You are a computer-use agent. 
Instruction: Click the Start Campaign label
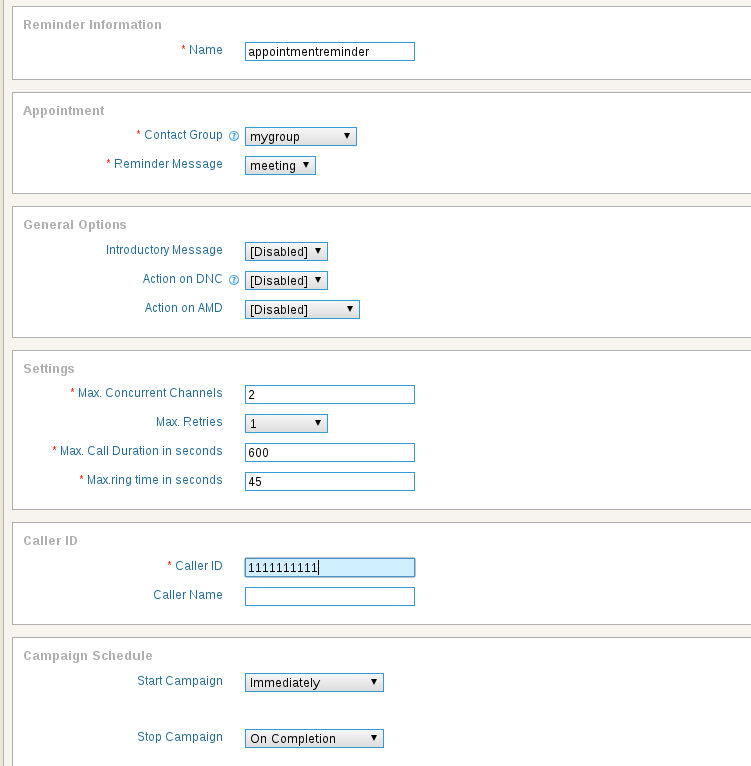180,681
